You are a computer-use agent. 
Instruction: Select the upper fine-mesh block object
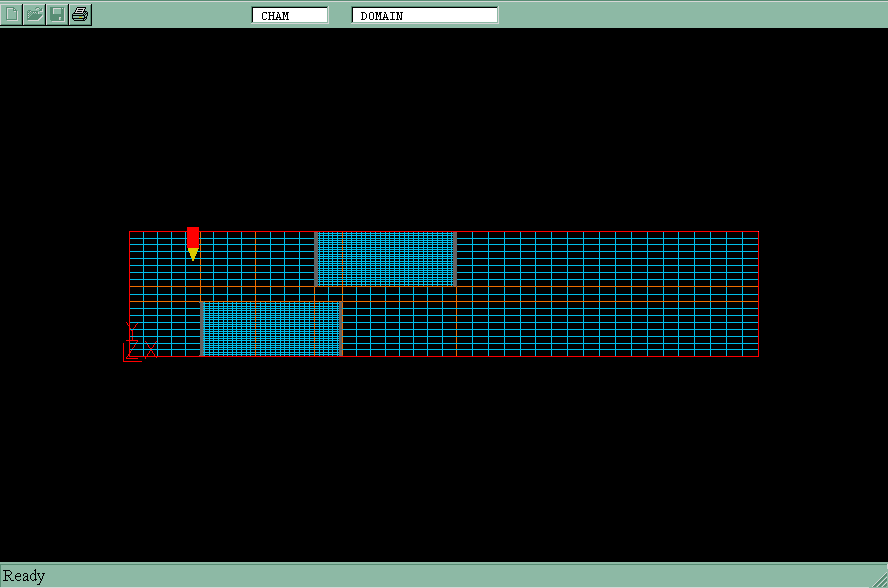[386, 259]
